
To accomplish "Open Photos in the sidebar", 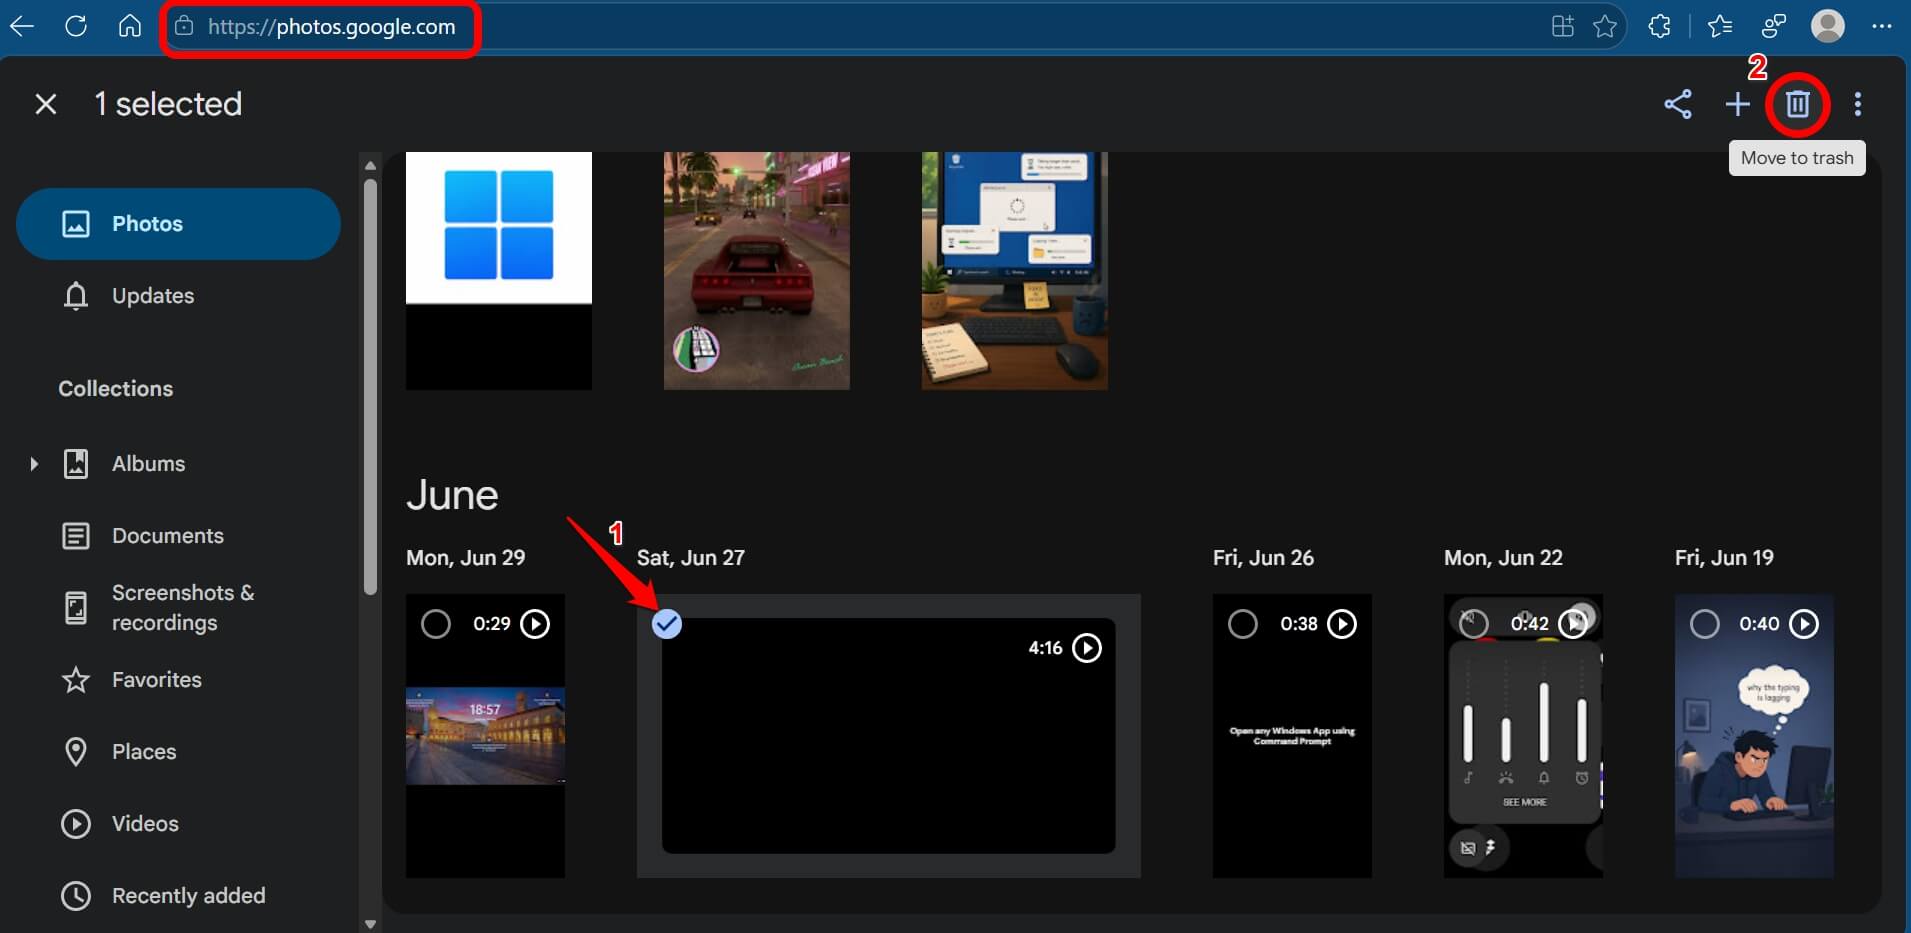I will pos(178,224).
